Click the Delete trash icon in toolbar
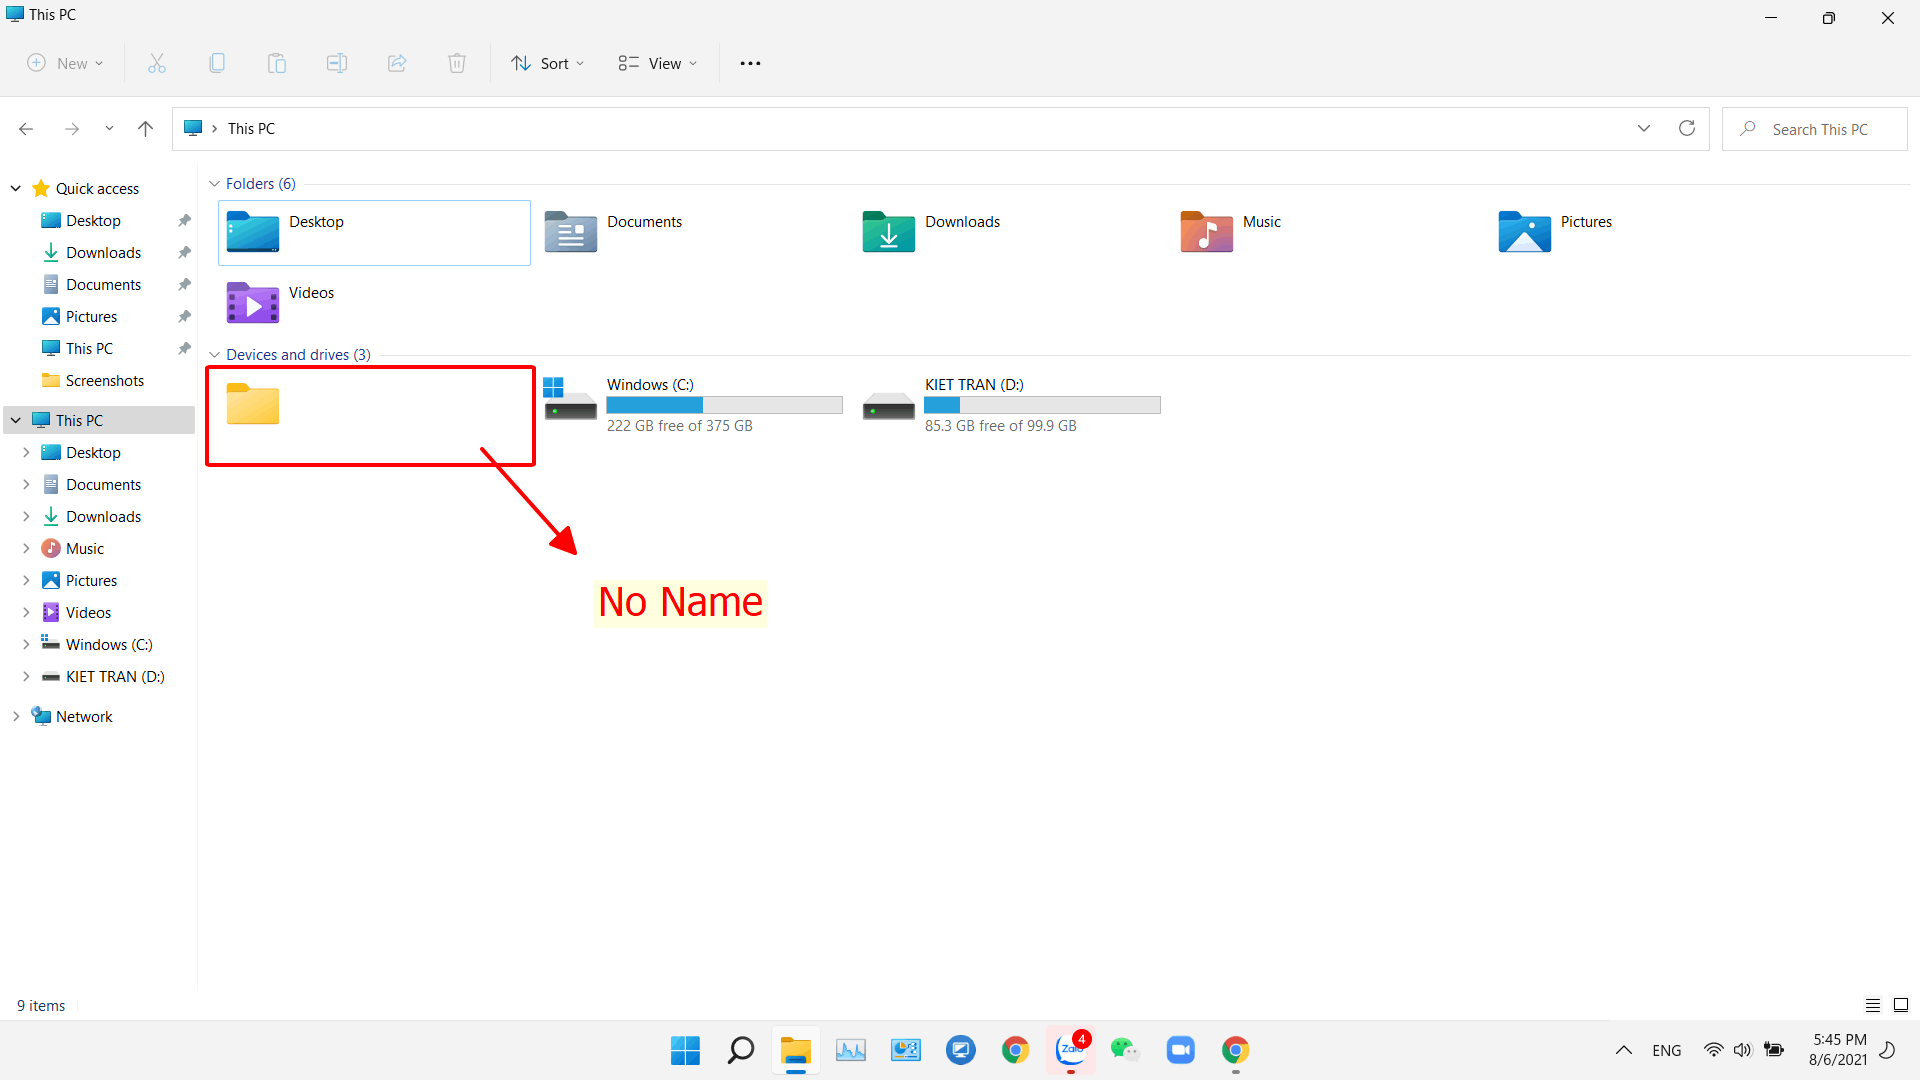 457,63
